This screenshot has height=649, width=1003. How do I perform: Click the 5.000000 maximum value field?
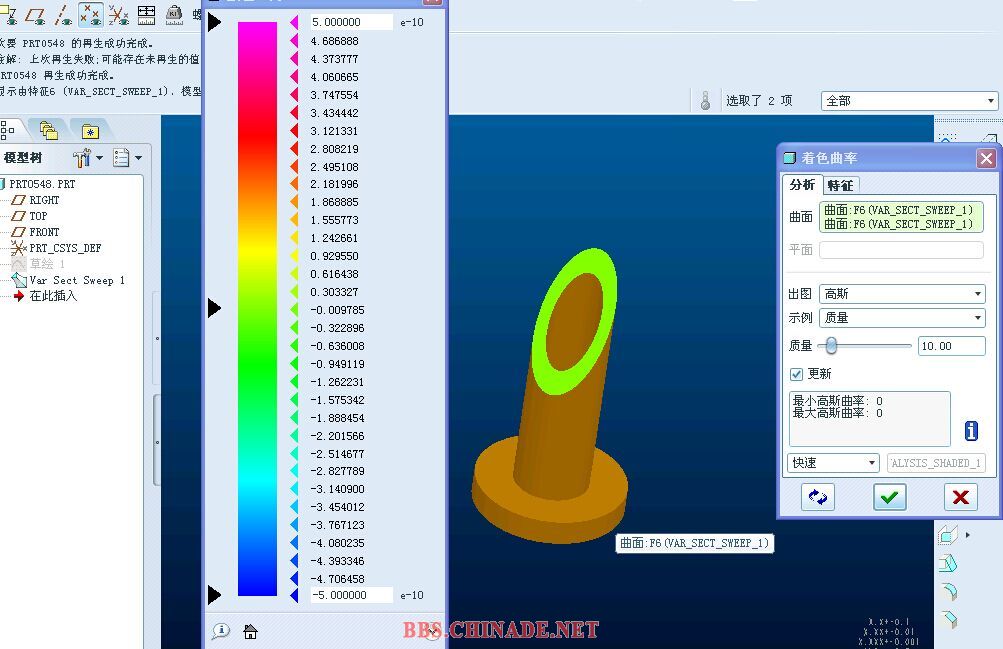pyautogui.click(x=351, y=22)
